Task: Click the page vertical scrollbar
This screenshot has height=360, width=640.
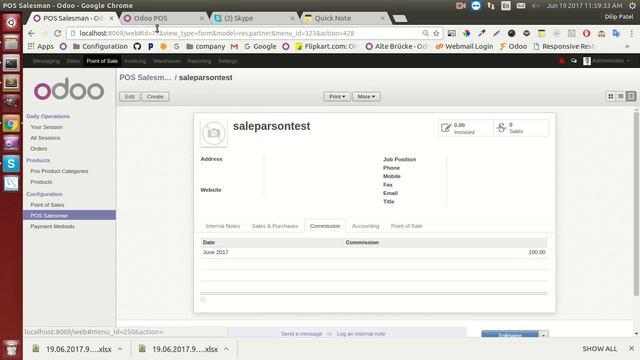Action: [x=636, y=204]
